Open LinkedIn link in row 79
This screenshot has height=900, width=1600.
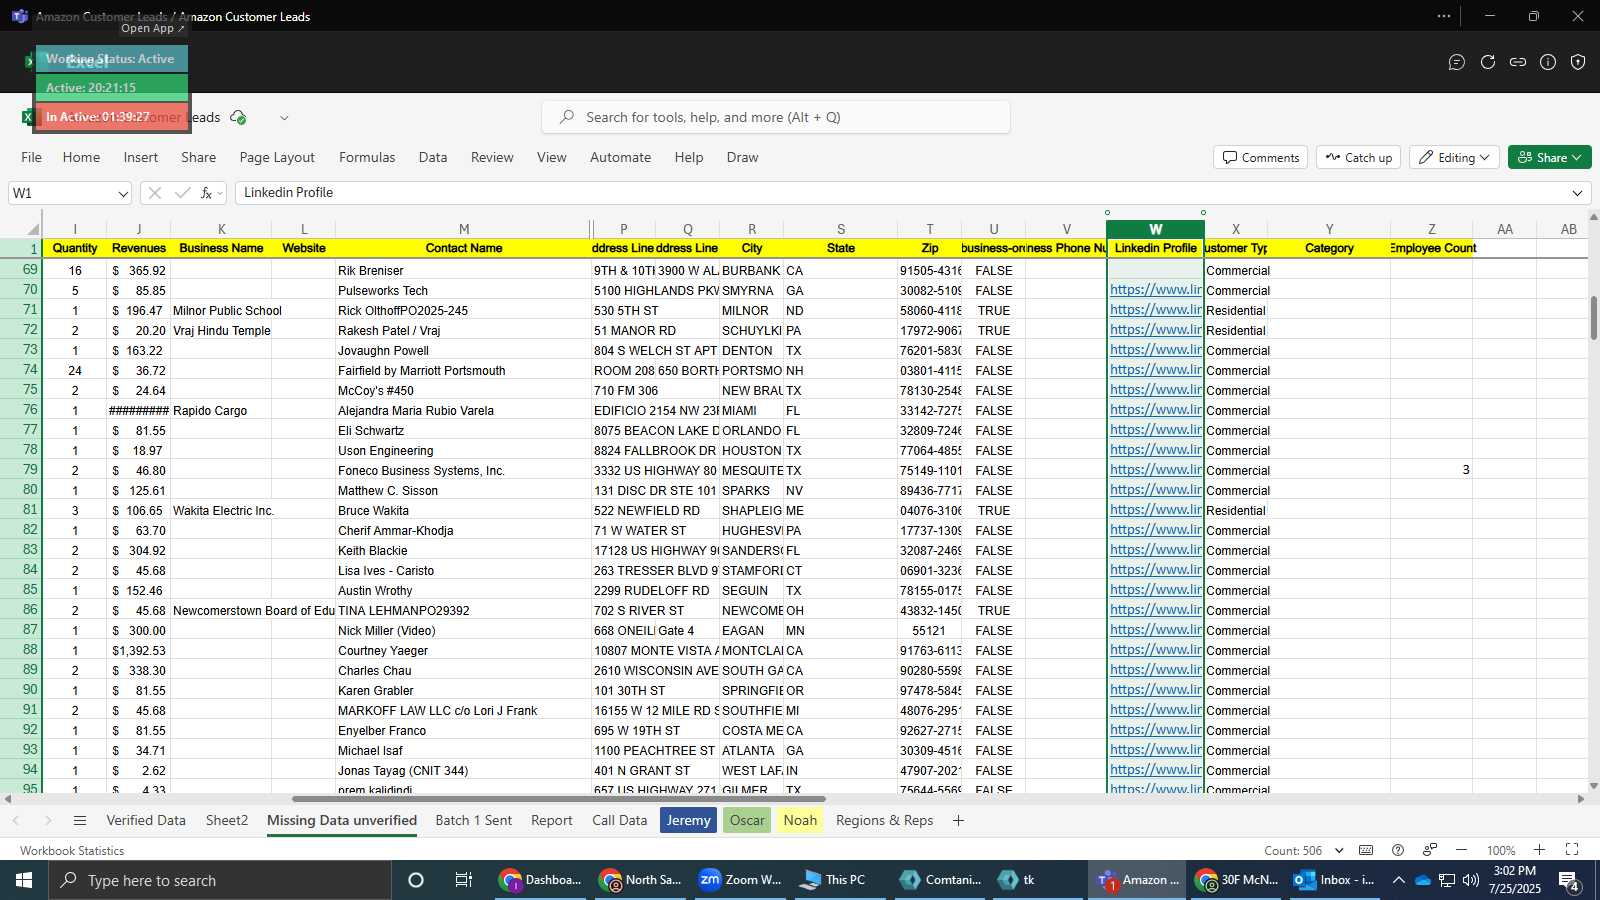[1155, 470]
